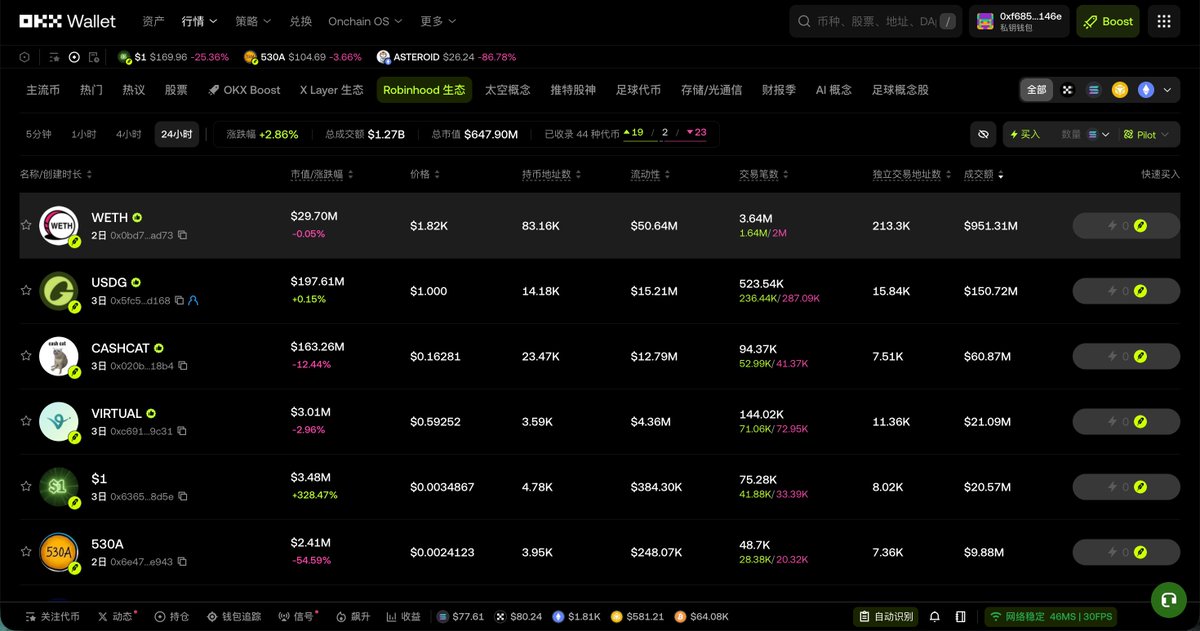Screen dimensions: 1200x631
Task: Click the Boost rocket button
Action: pyautogui.click(x=1107, y=21)
